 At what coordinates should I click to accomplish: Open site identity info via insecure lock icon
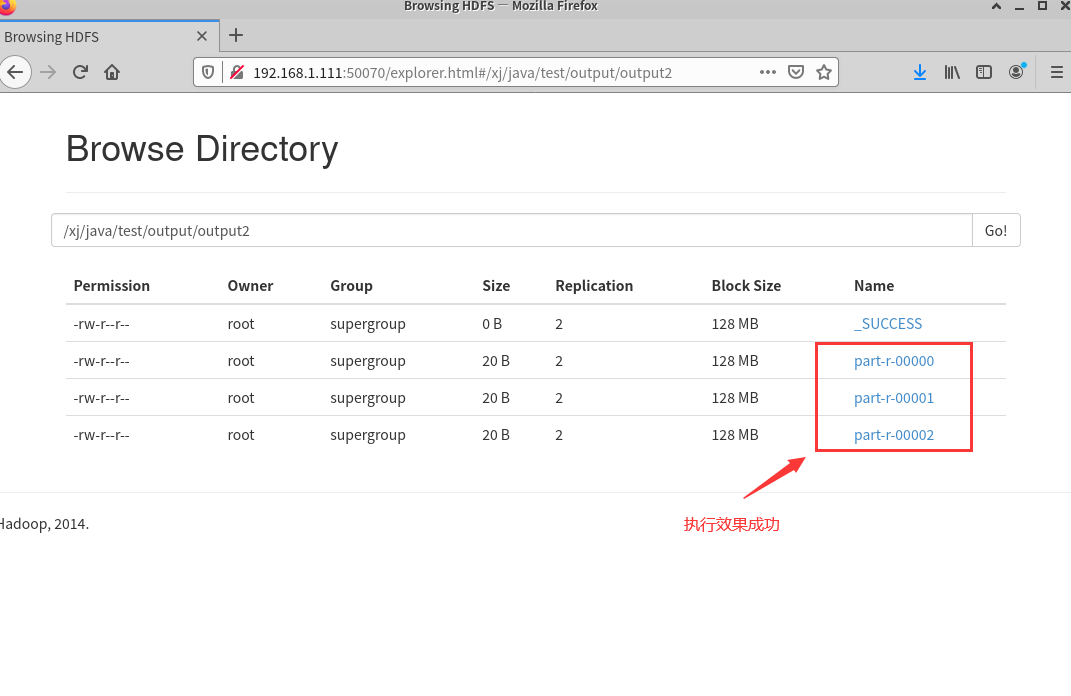(236, 72)
